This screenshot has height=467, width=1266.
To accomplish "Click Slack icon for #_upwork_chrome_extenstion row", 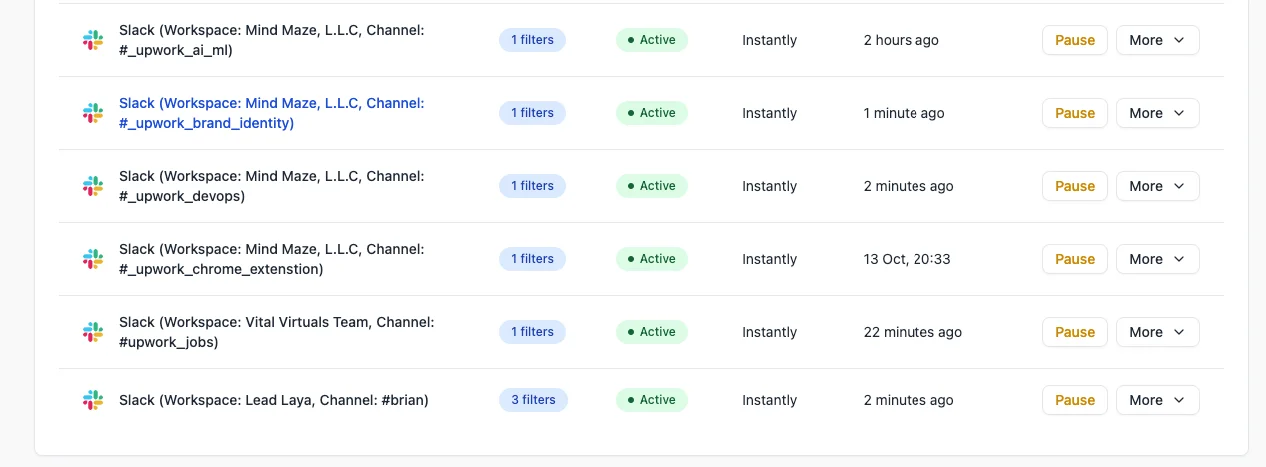I will point(93,259).
